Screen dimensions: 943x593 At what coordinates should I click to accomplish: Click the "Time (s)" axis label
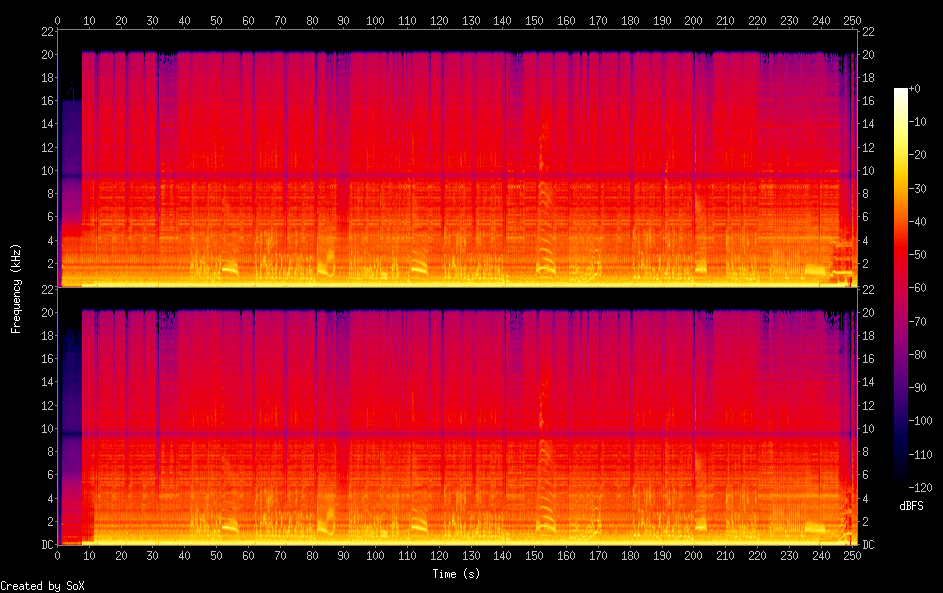coord(455,574)
